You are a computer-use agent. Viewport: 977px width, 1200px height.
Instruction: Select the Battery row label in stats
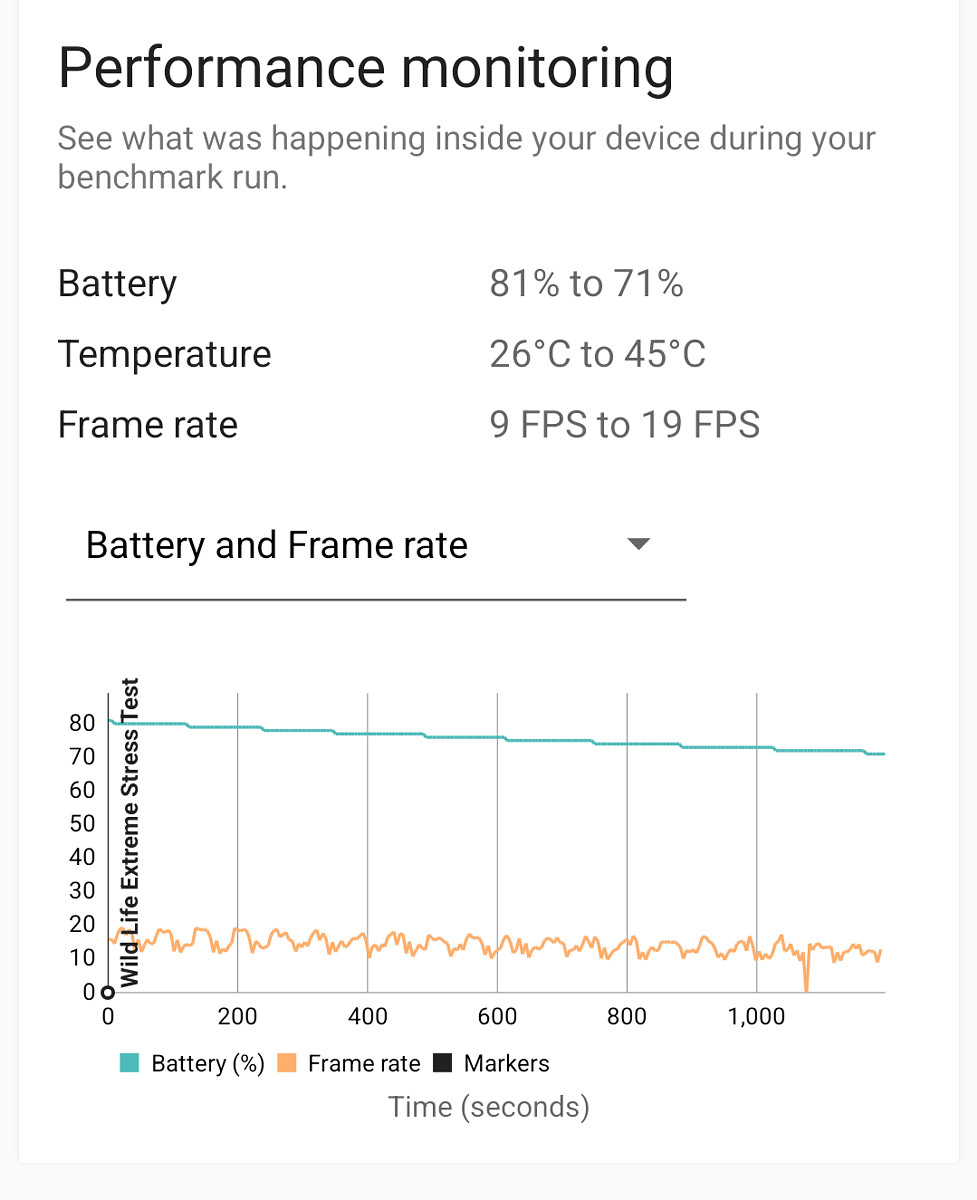tap(117, 284)
